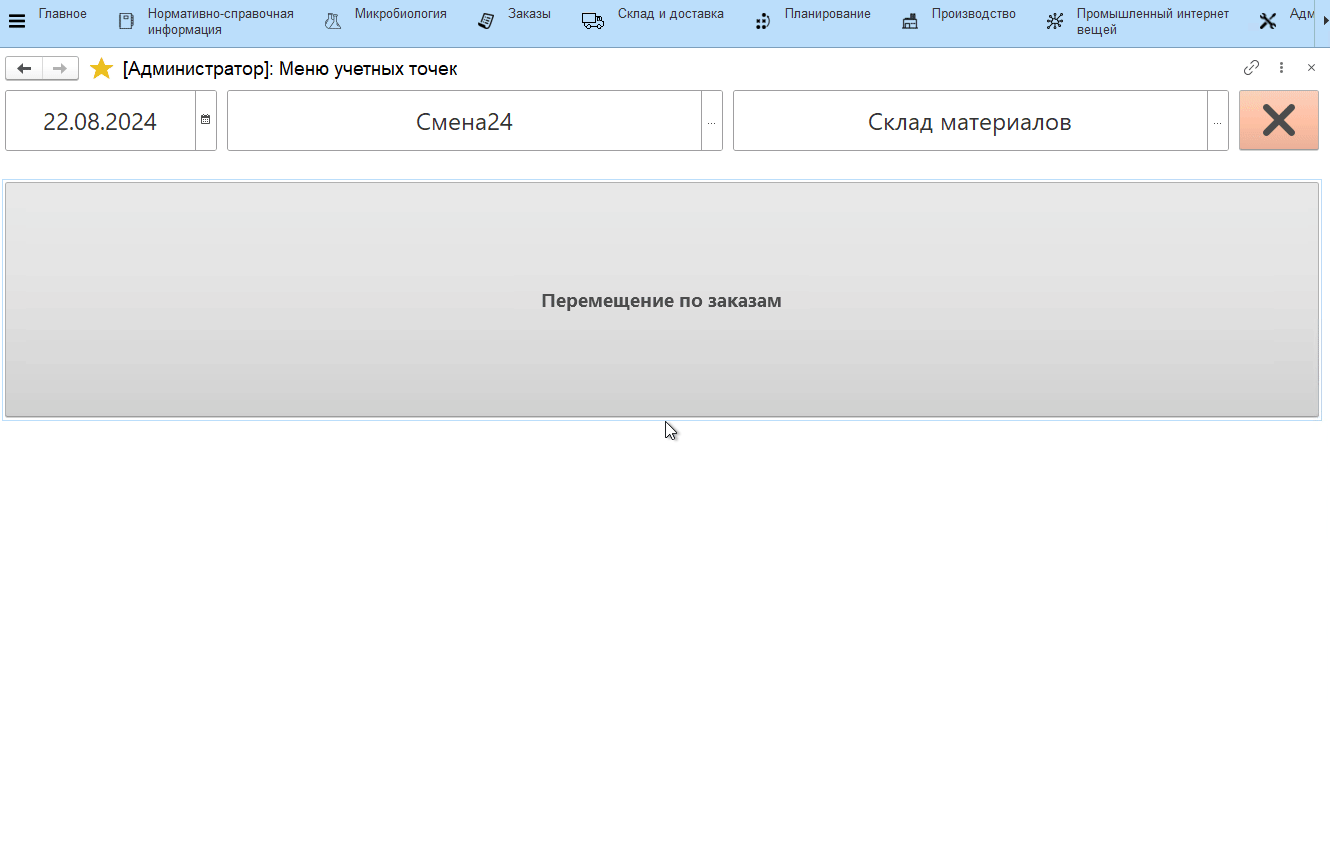The image size is (1330, 846).
Task: Open the Главное section
Action: pyautogui.click(x=62, y=14)
